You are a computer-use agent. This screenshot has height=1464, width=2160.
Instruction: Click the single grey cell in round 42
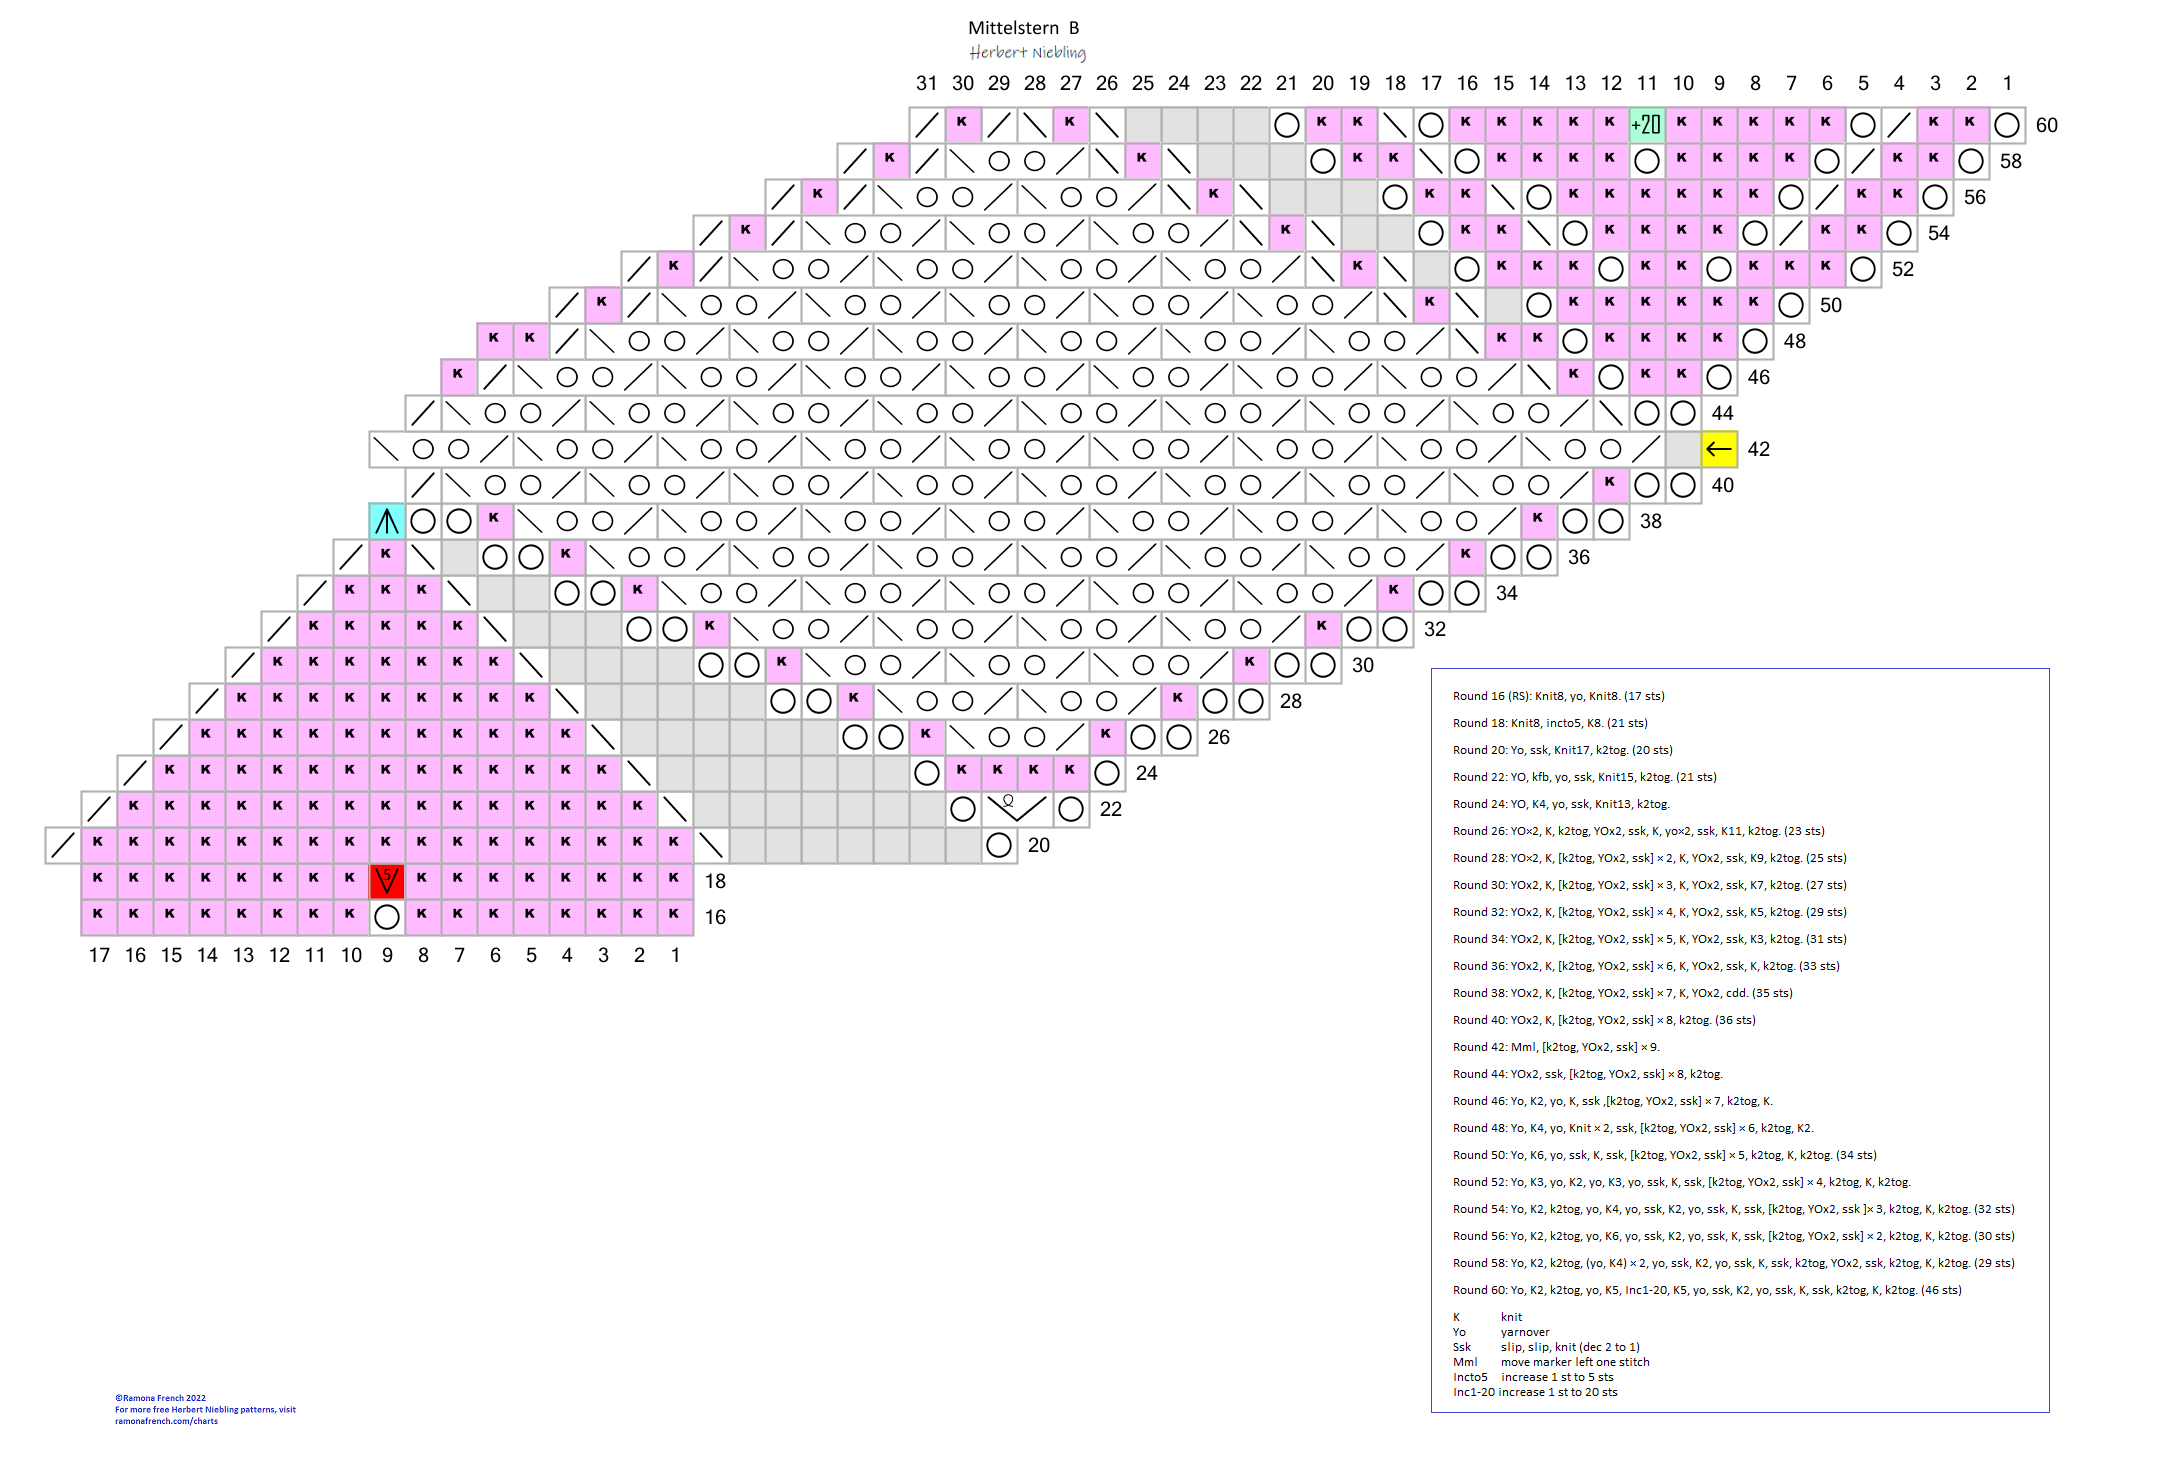pyautogui.click(x=1683, y=449)
